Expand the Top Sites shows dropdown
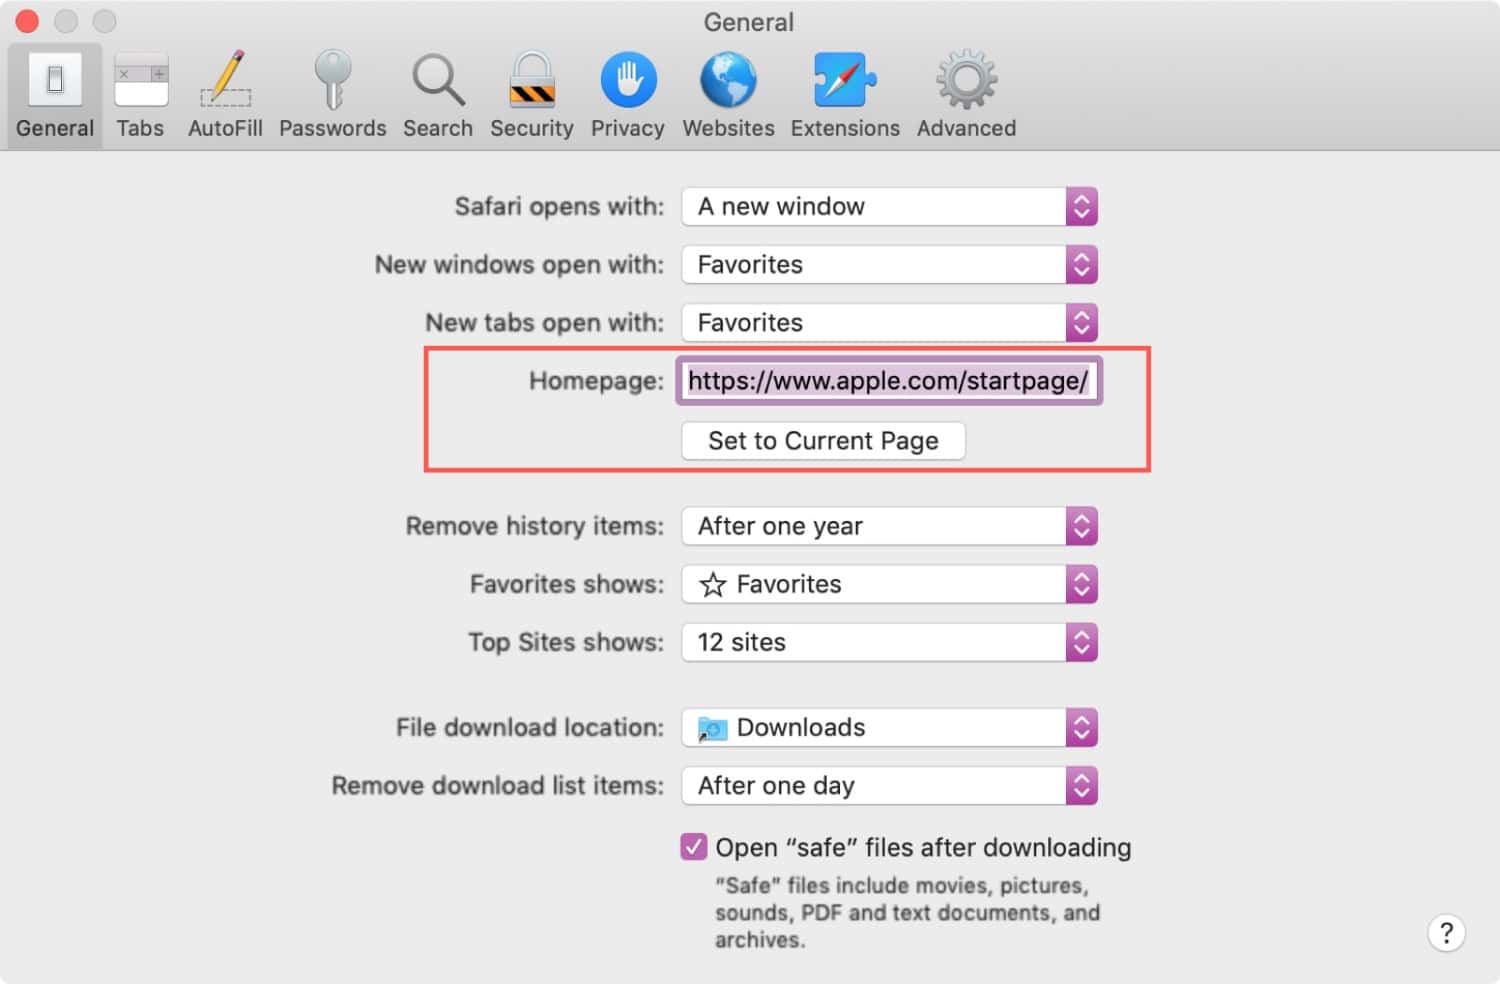This screenshot has height=984, width=1500. tap(889, 642)
